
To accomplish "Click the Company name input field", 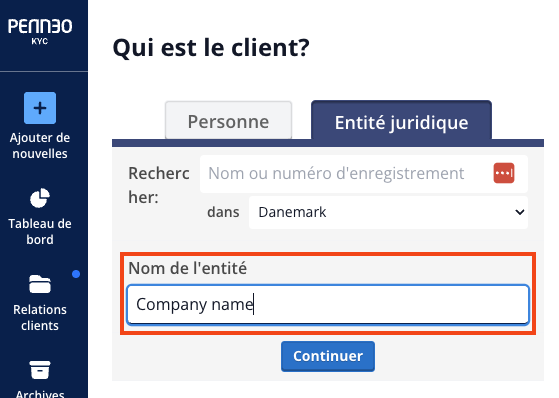I will tap(328, 305).
